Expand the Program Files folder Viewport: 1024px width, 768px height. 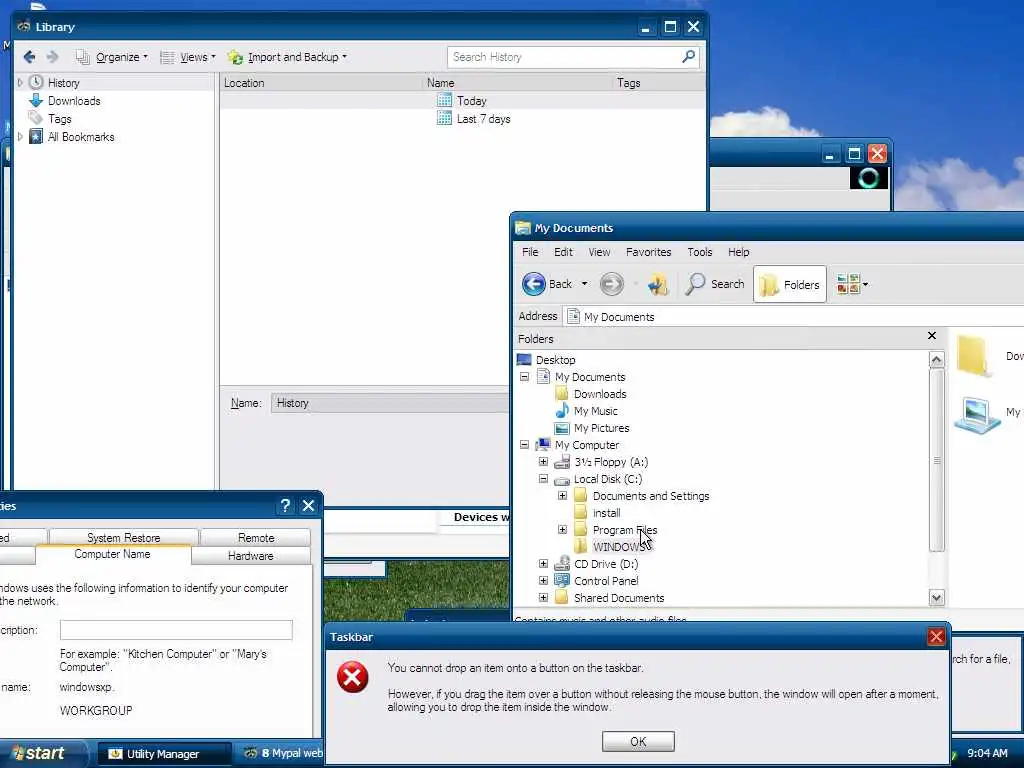562,530
